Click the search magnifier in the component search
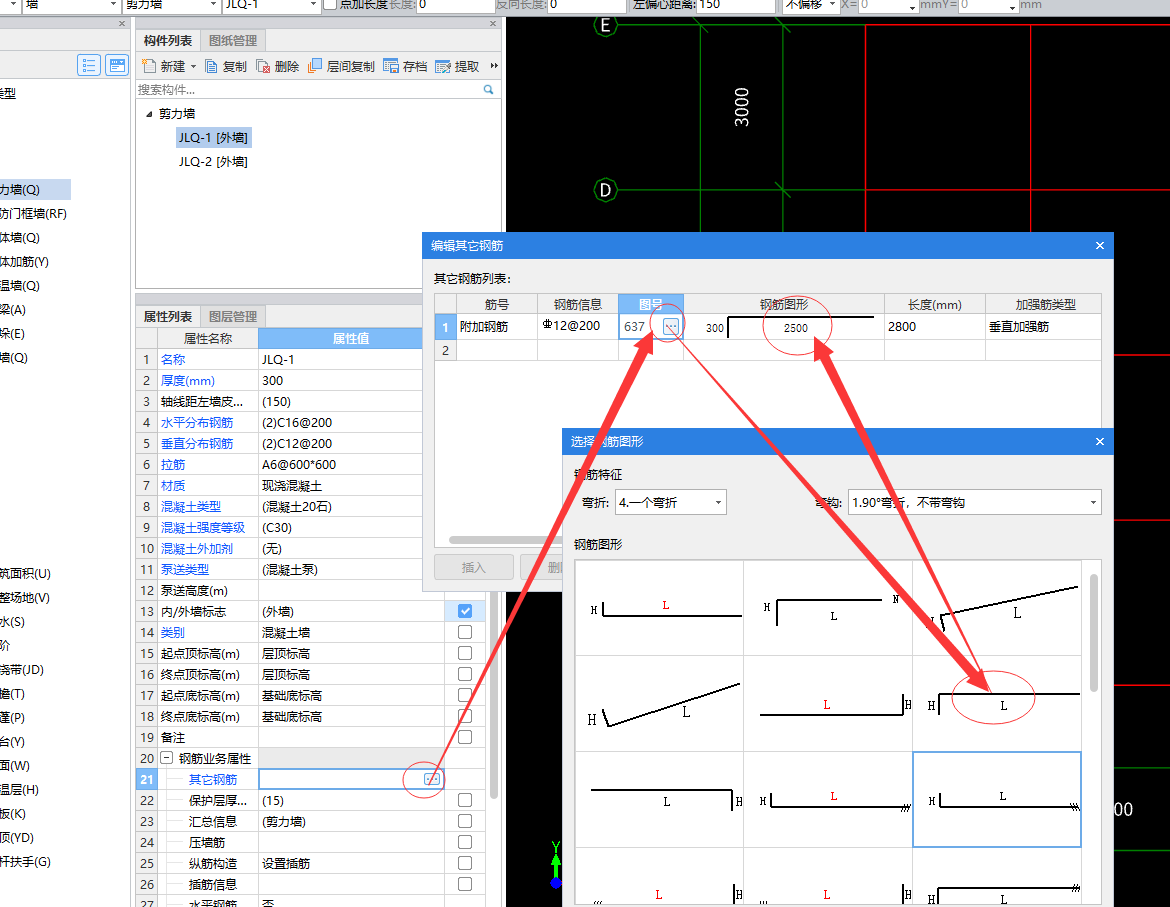1170x907 pixels. [489, 90]
